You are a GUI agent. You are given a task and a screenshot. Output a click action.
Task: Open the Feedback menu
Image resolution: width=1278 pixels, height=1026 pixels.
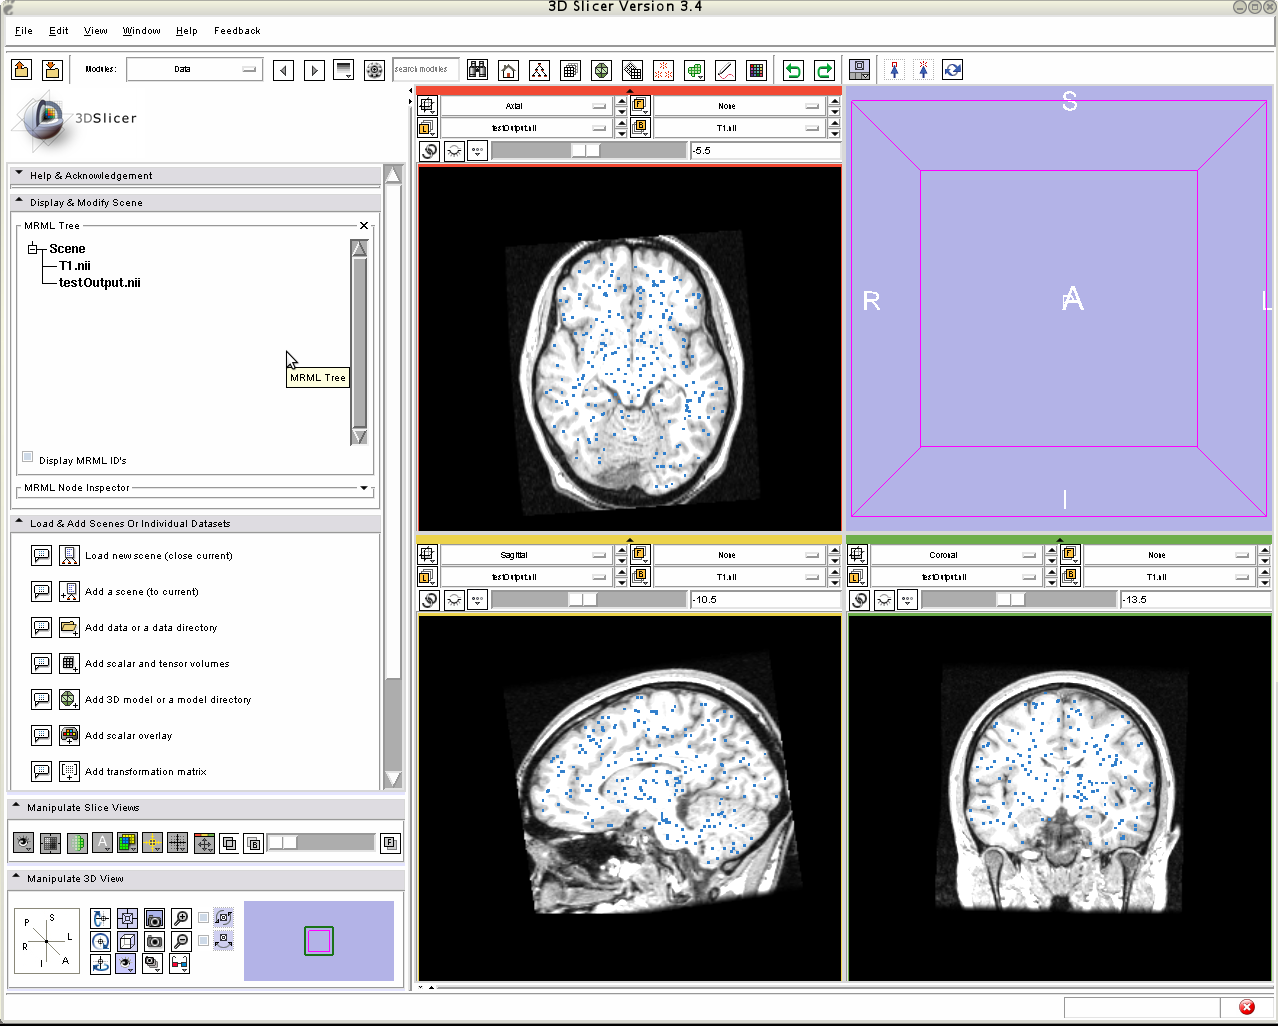click(x=237, y=31)
